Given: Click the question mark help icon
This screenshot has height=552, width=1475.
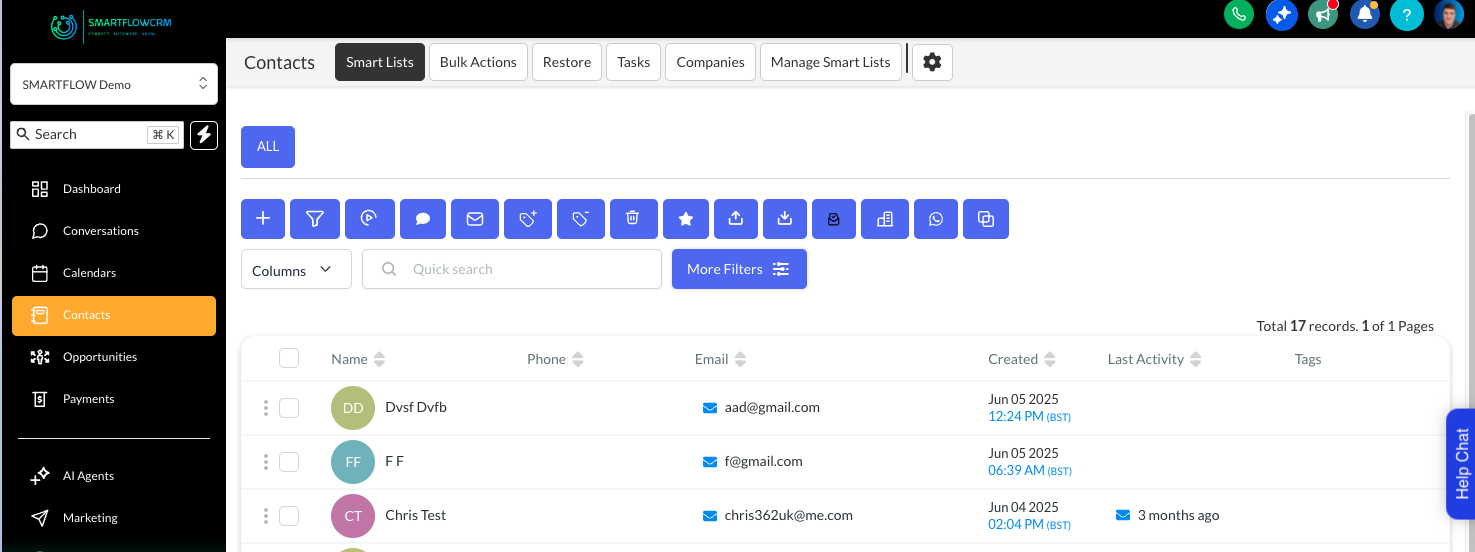Looking at the screenshot, I should pos(1407,15).
